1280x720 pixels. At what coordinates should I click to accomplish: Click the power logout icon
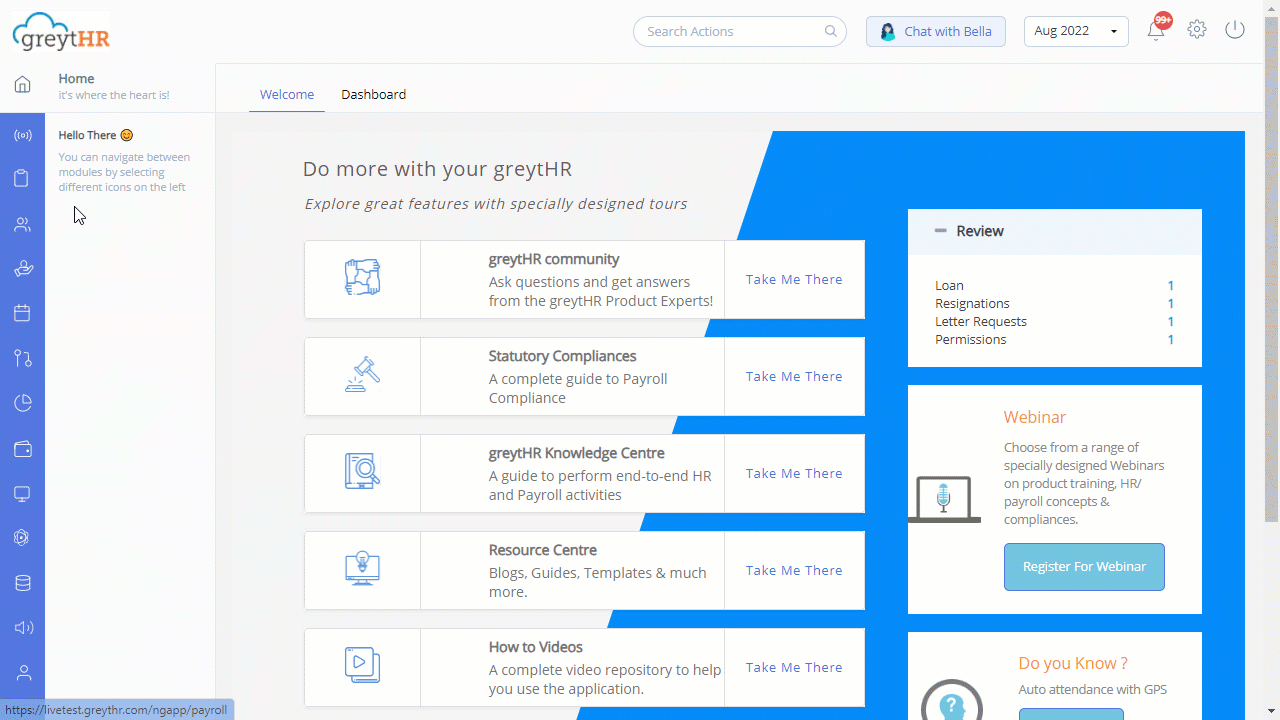pos(1235,29)
